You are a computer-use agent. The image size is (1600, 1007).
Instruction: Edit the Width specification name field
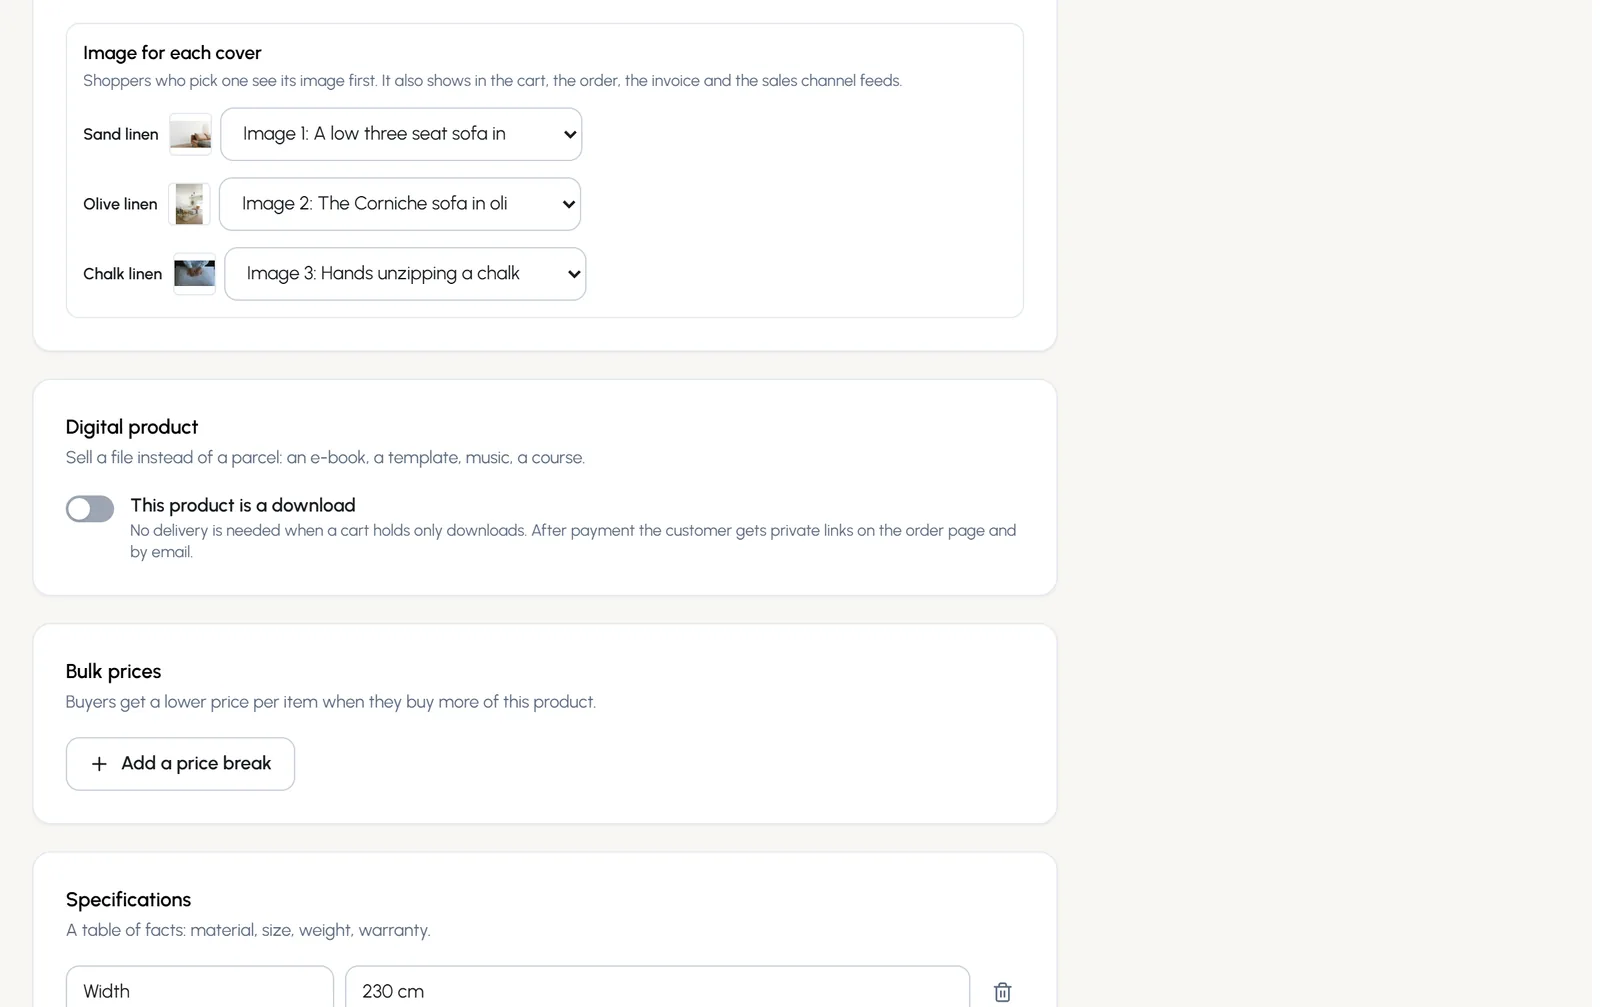point(200,987)
